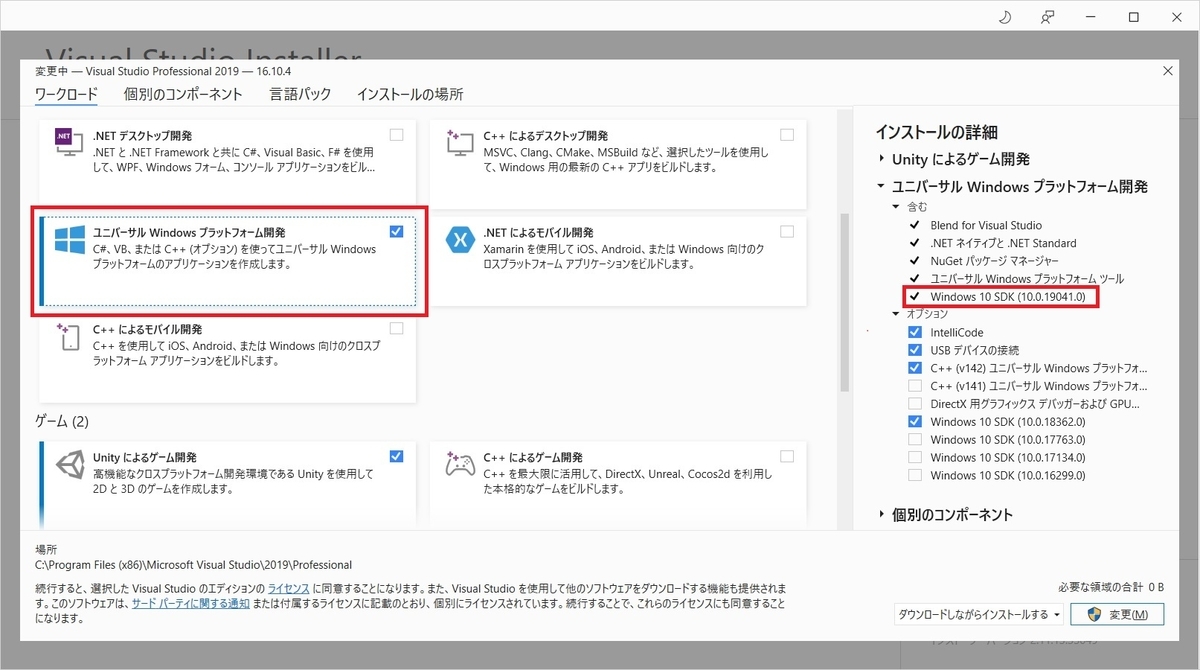Check the C++ によるデスクトップ開発 checkbox
This screenshot has height=670, width=1200.
(787, 135)
